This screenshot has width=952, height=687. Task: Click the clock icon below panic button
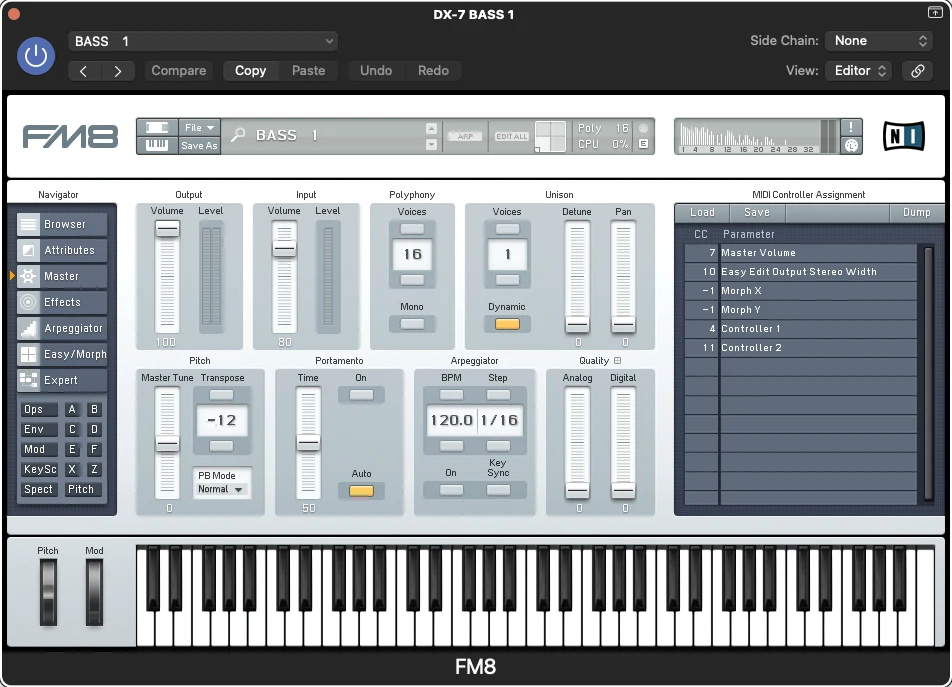pyautogui.click(x=851, y=145)
